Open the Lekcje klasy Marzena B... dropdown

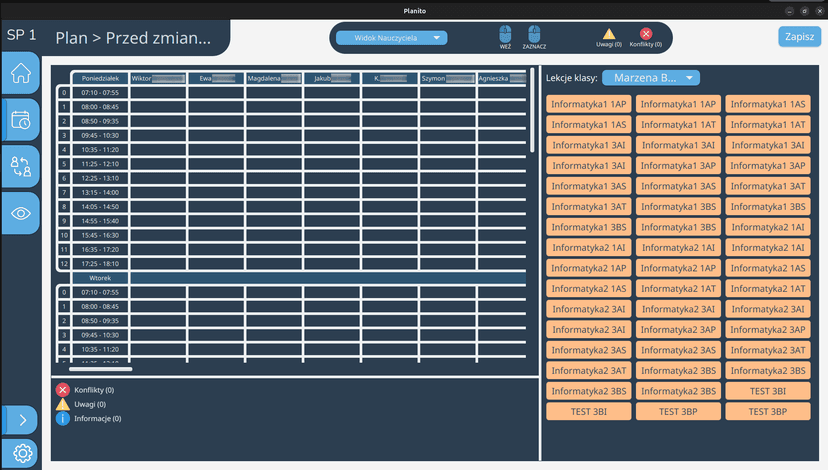pyautogui.click(x=651, y=78)
